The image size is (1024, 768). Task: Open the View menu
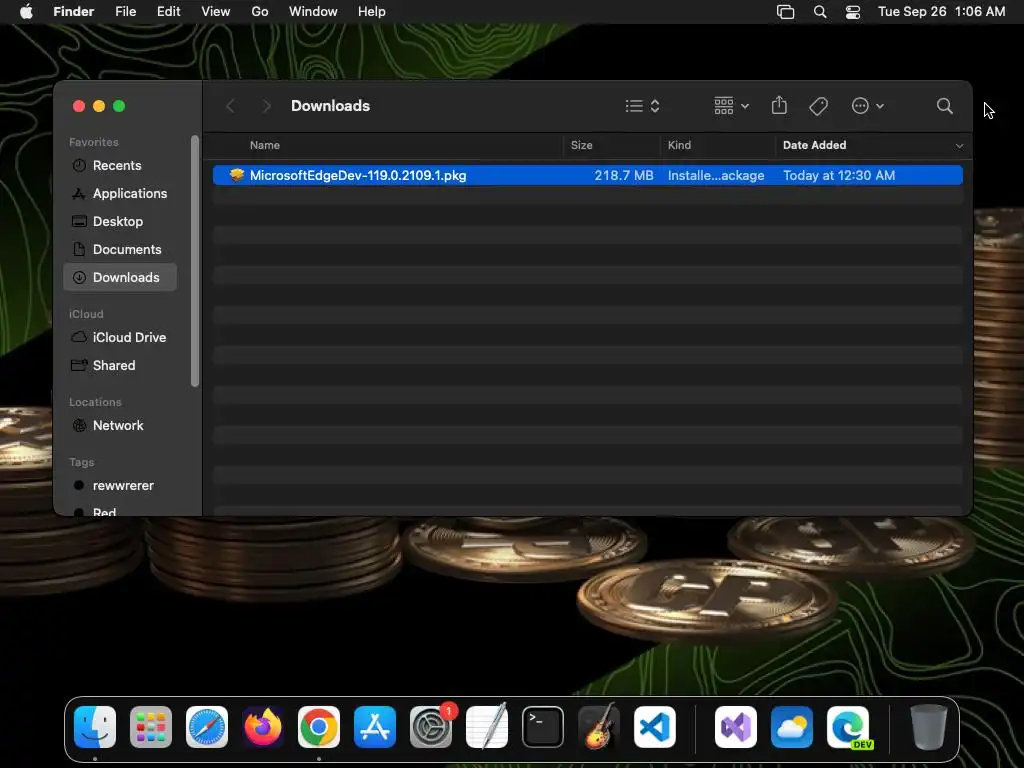pos(216,12)
